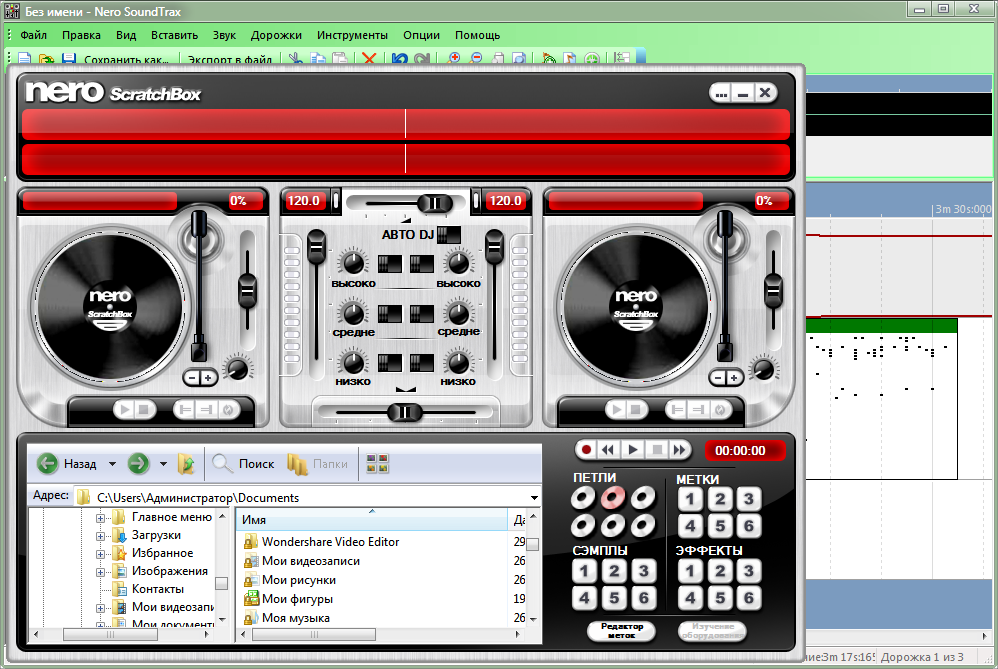Click the open file folder toolbar icon
Viewport: 998px width, 669px height.
[x=46, y=59]
